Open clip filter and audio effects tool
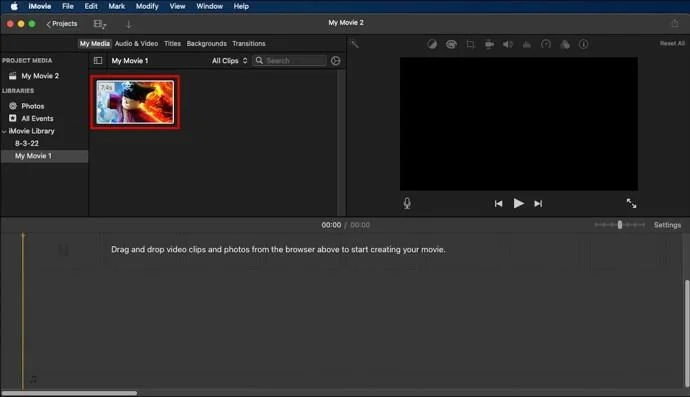 point(565,44)
